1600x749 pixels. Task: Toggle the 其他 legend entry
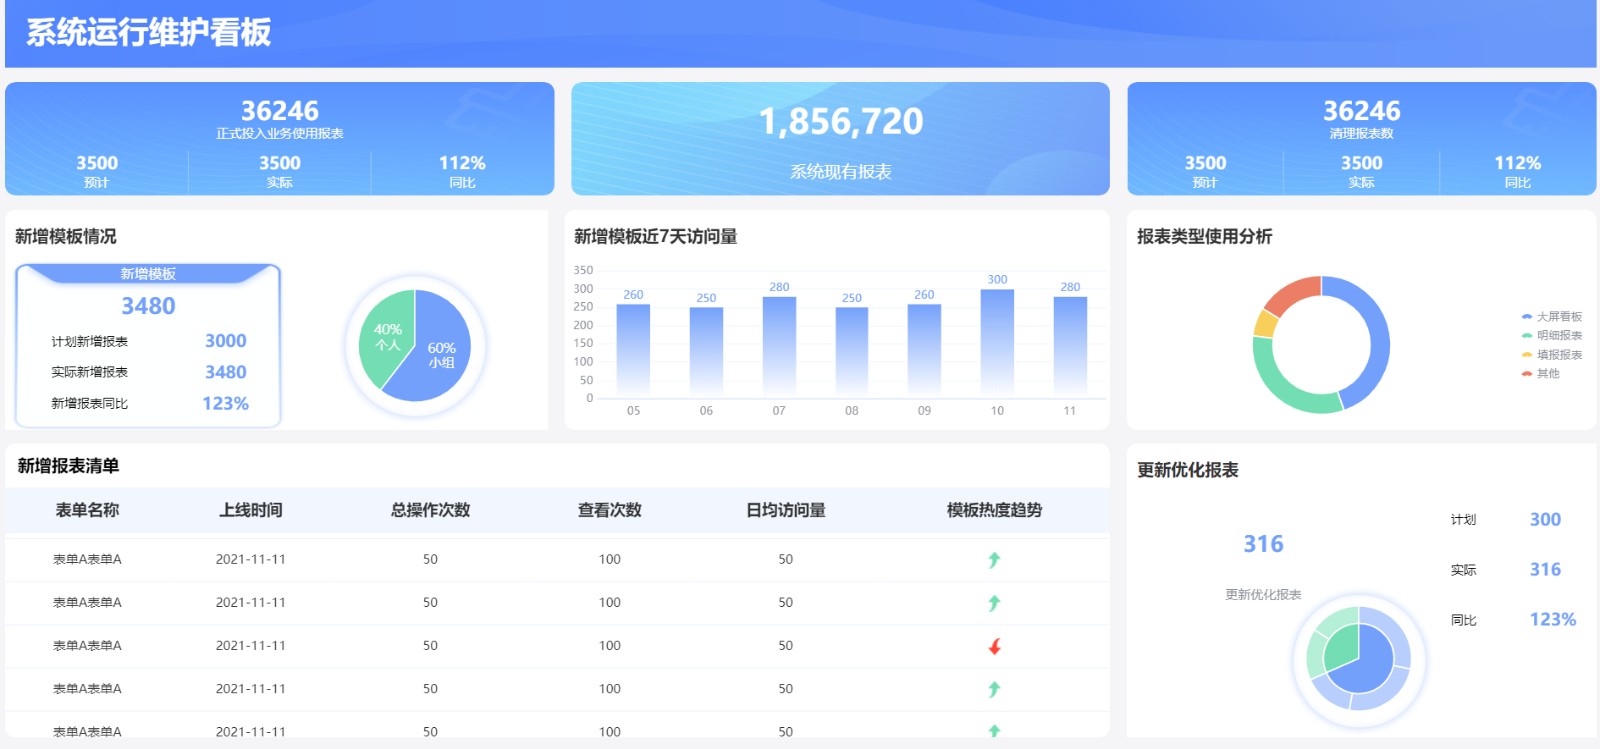tap(1541, 374)
